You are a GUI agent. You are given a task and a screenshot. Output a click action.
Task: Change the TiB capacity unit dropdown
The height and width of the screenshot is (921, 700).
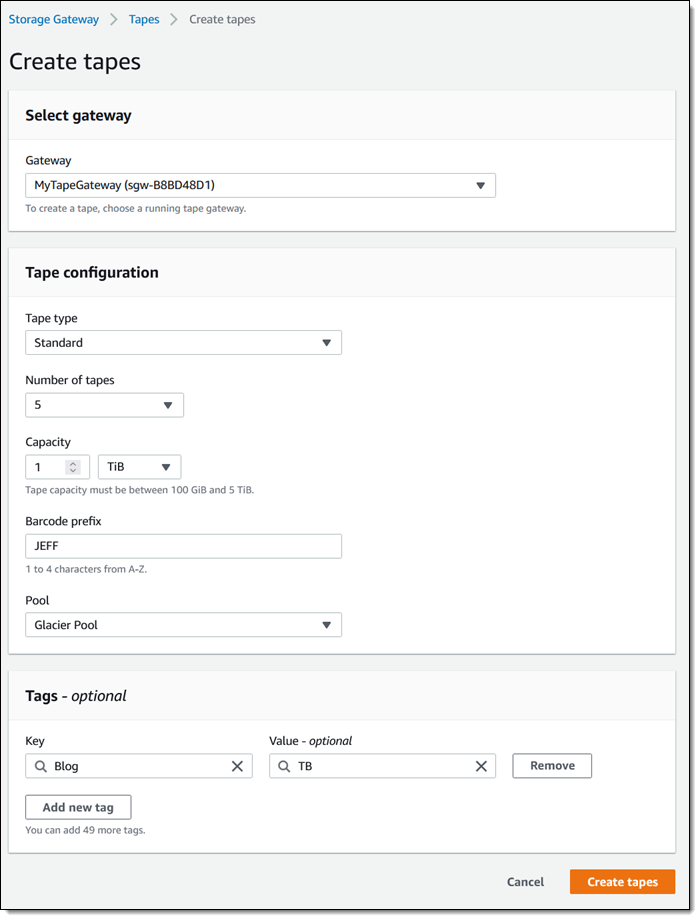[140, 467]
